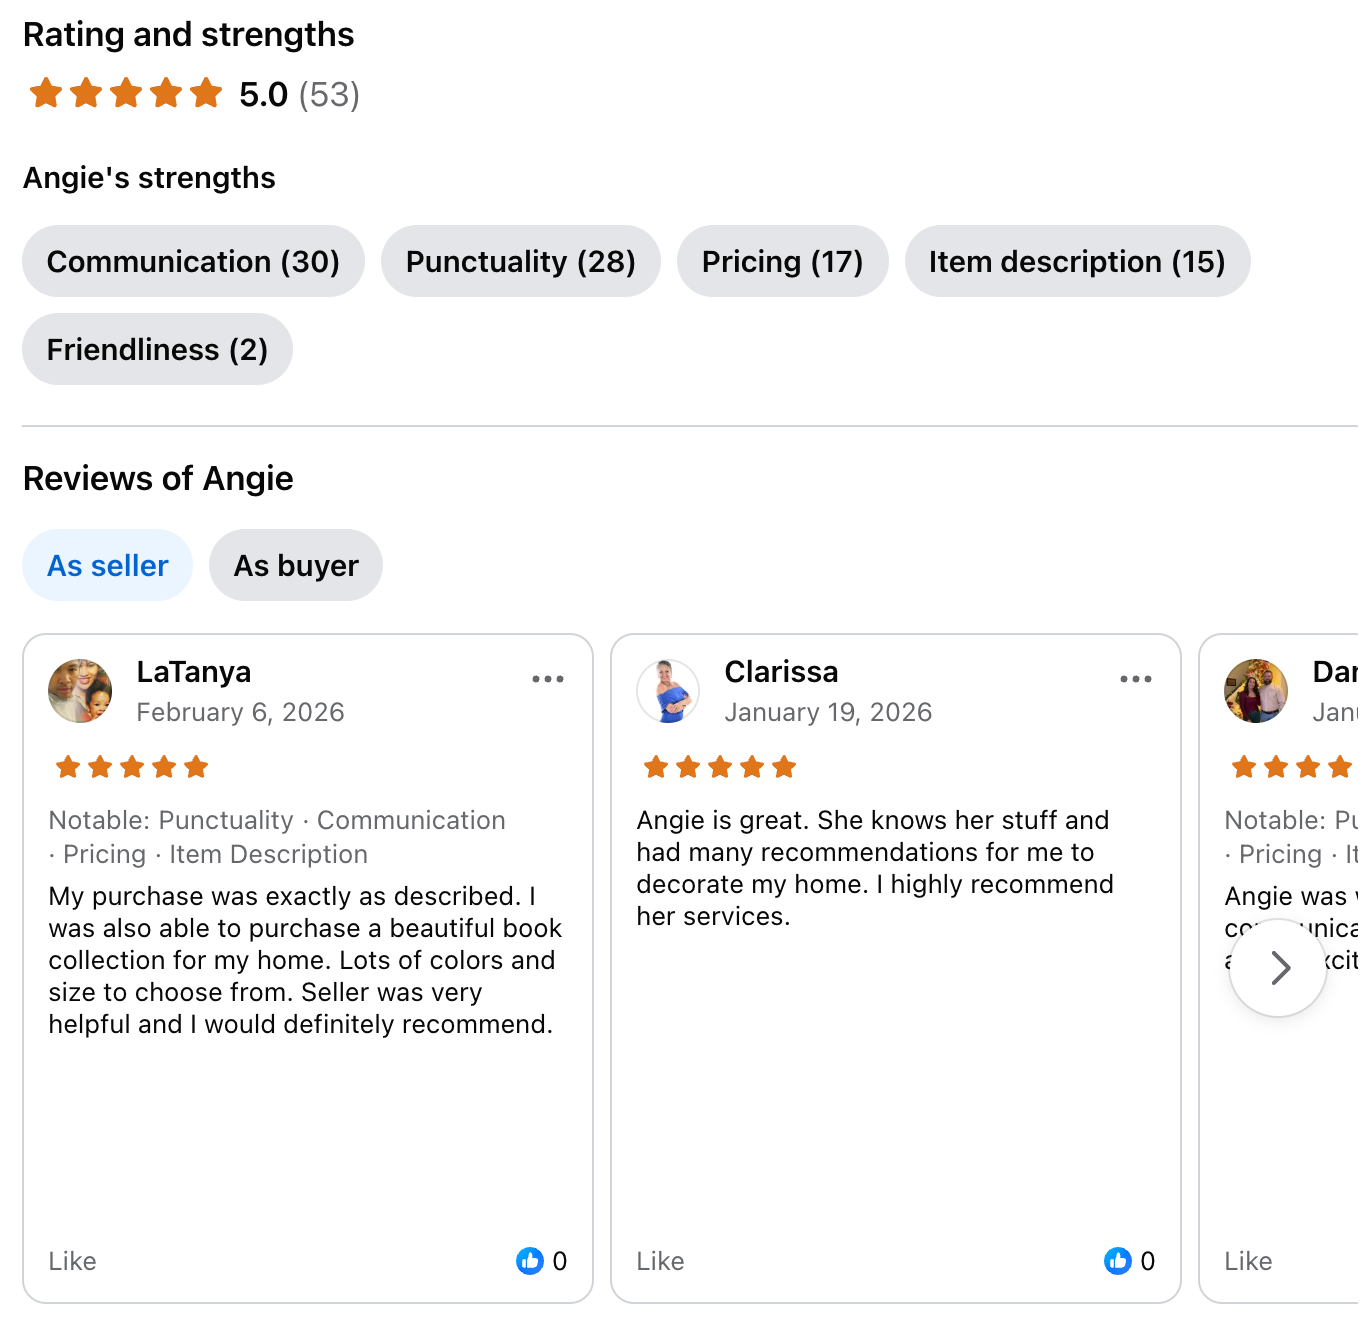Open Clarissa's profile avatar
The height and width of the screenshot is (1338, 1362).
668,691
